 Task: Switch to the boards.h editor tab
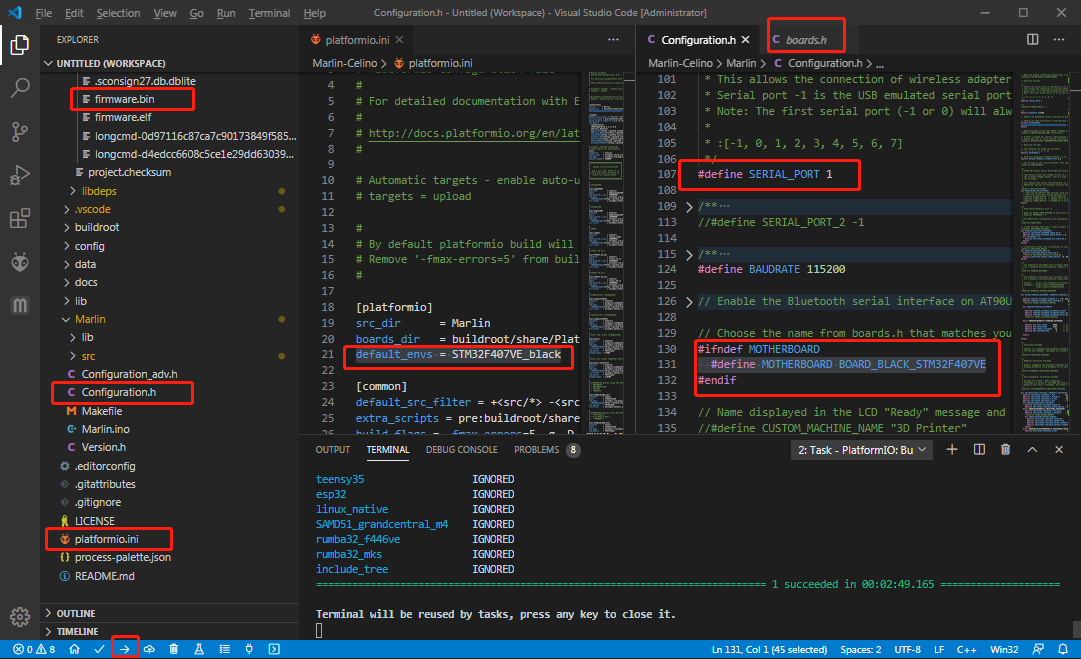[x=806, y=40]
